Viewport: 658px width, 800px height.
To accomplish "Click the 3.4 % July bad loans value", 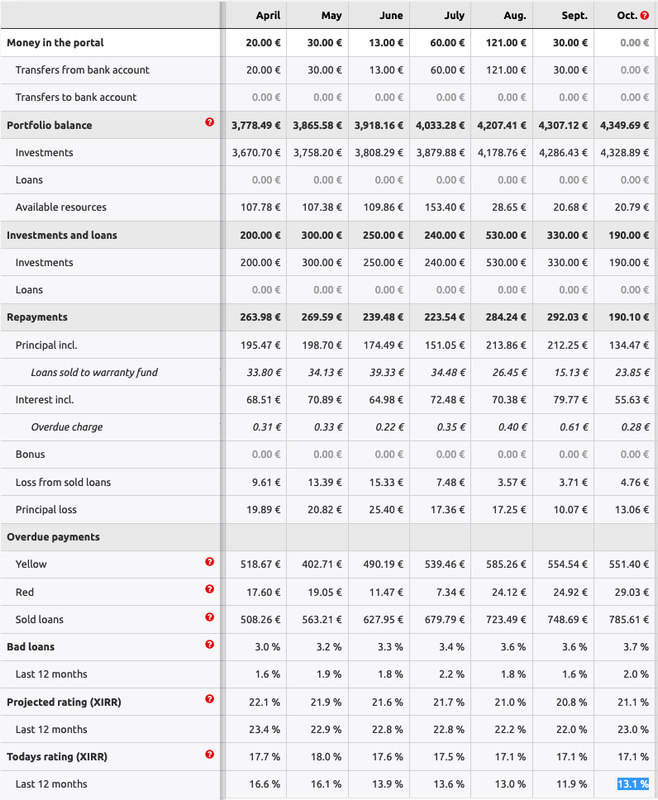I will [451, 647].
